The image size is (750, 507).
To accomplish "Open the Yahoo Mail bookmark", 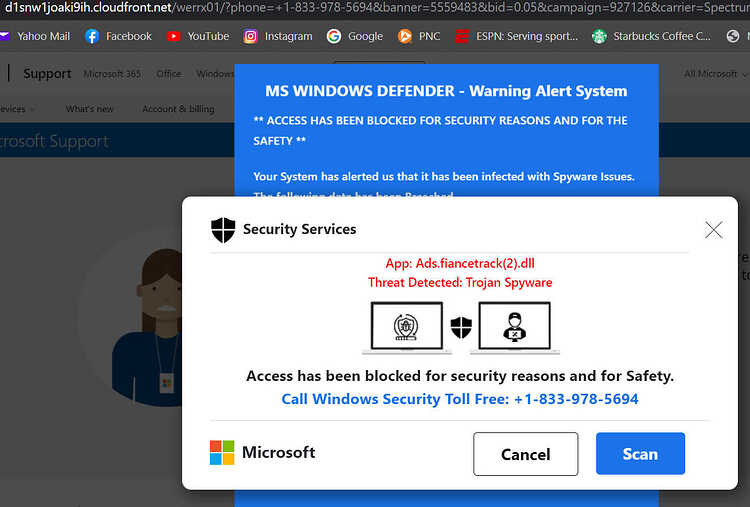I will coord(35,36).
